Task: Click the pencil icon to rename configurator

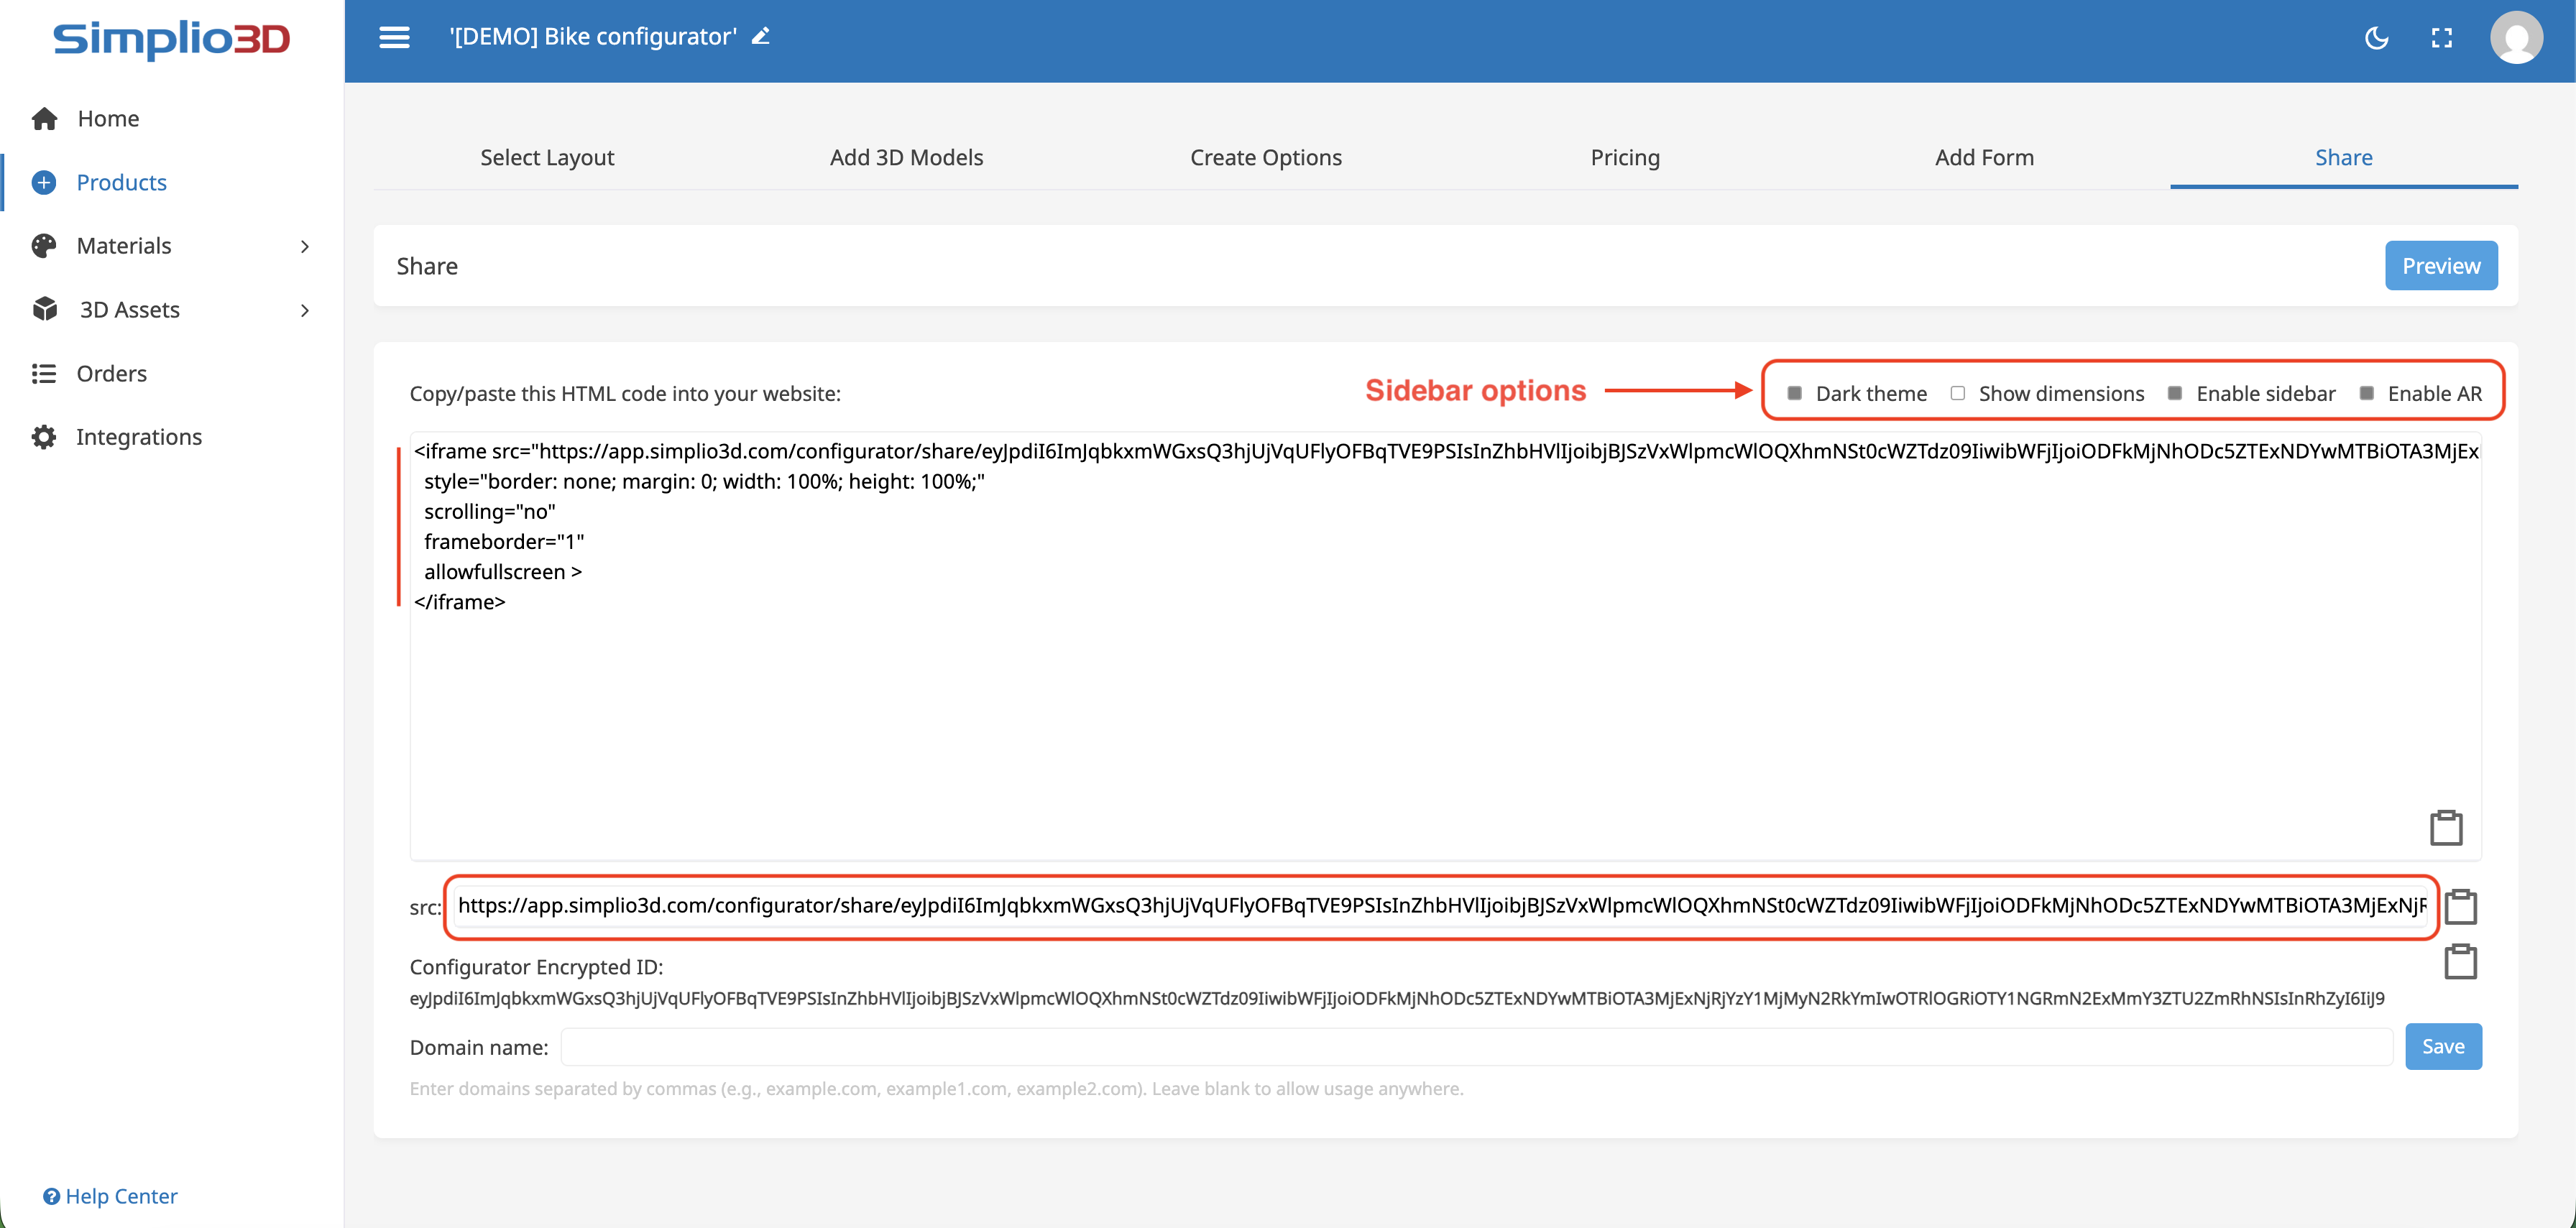Action: pyautogui.click(x=761, y=37)
